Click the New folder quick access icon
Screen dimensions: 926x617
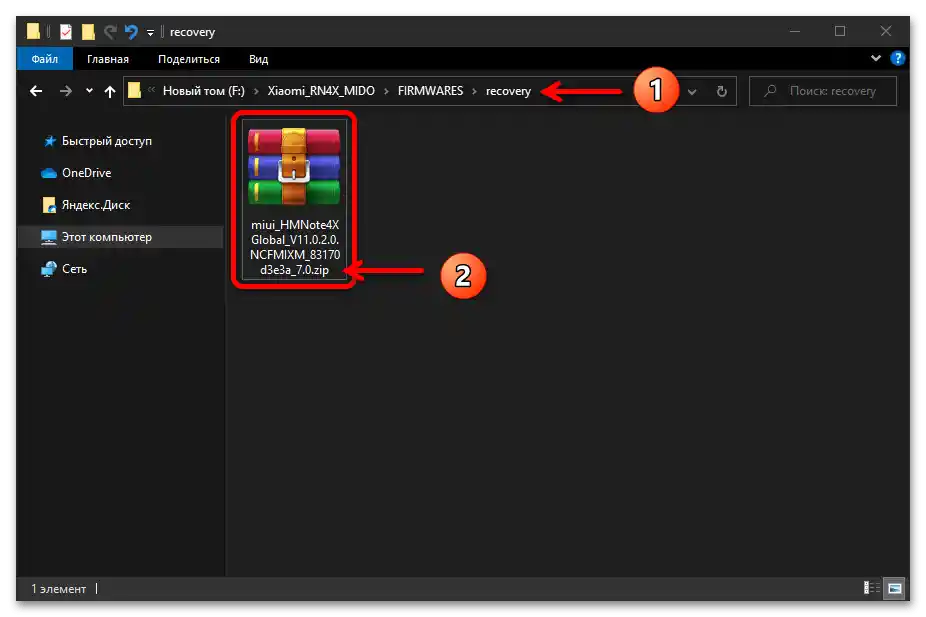(88, 31)
